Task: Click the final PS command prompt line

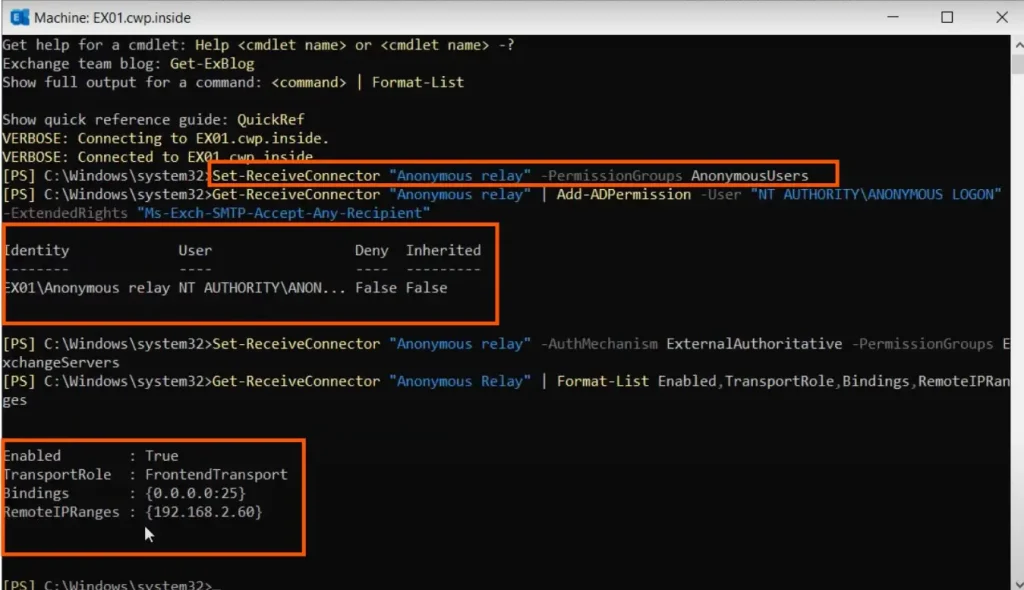Action: point(111,584)
